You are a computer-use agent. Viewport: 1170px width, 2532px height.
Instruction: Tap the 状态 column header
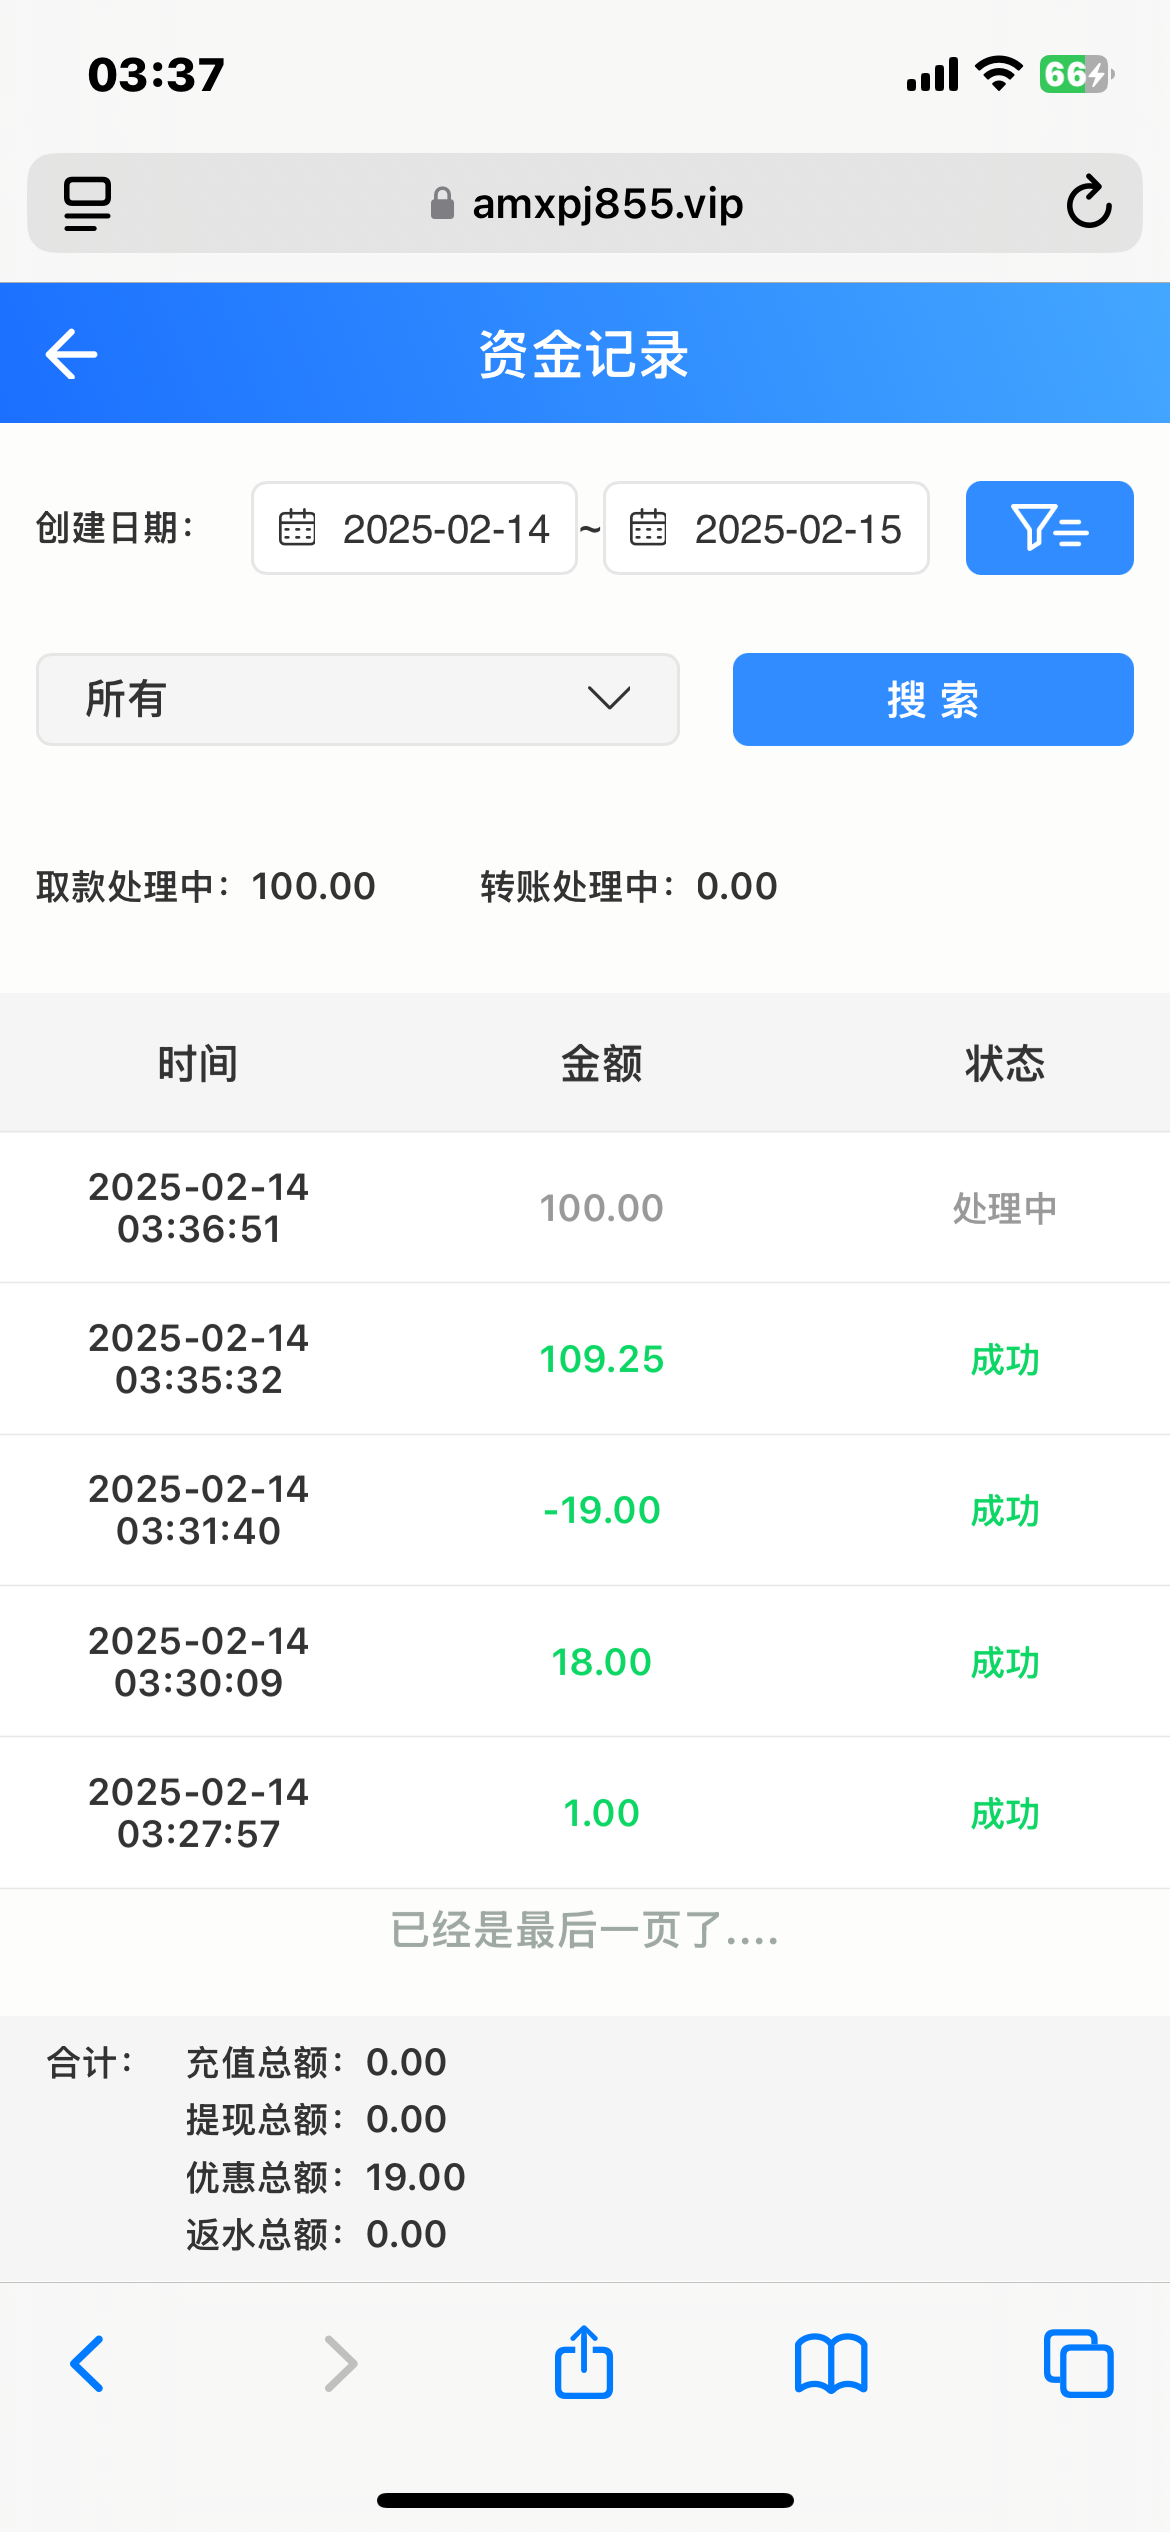1004,1063
